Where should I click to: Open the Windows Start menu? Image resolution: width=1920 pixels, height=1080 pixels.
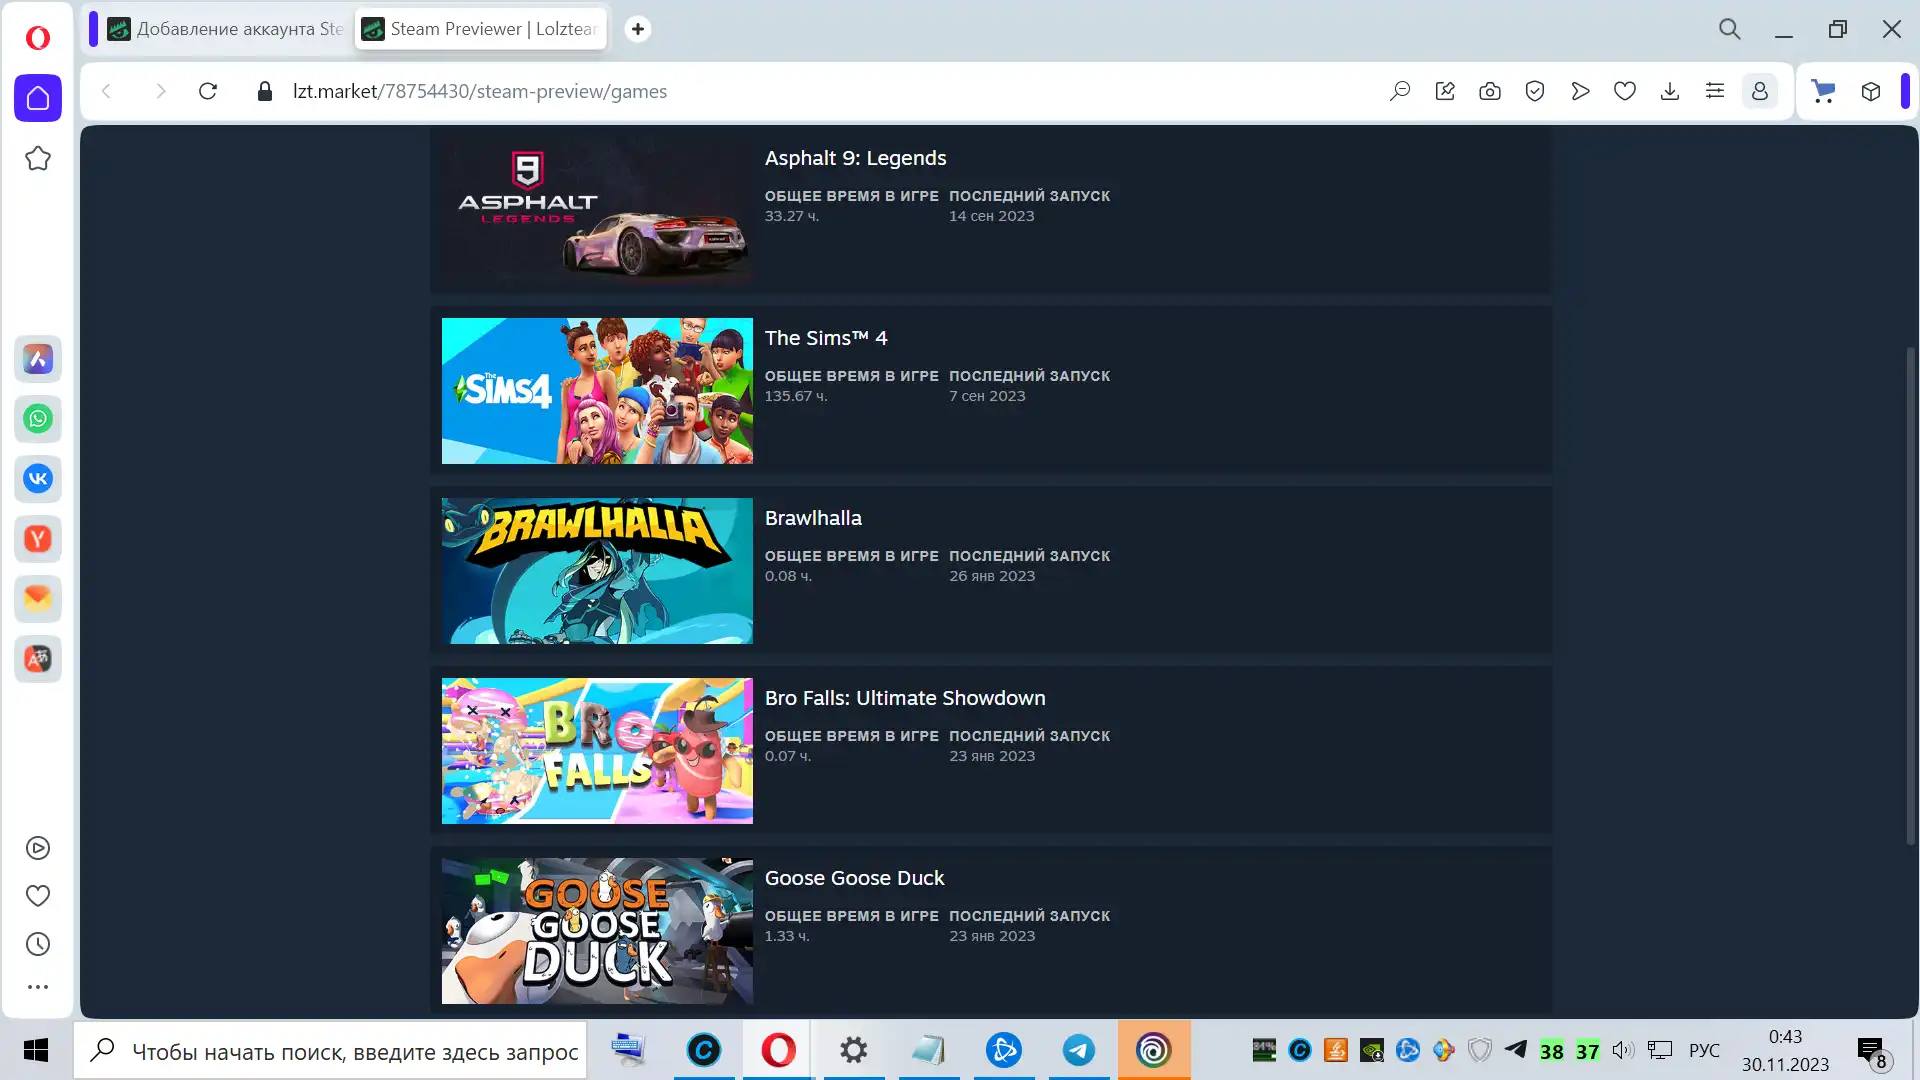point(36,1050)
